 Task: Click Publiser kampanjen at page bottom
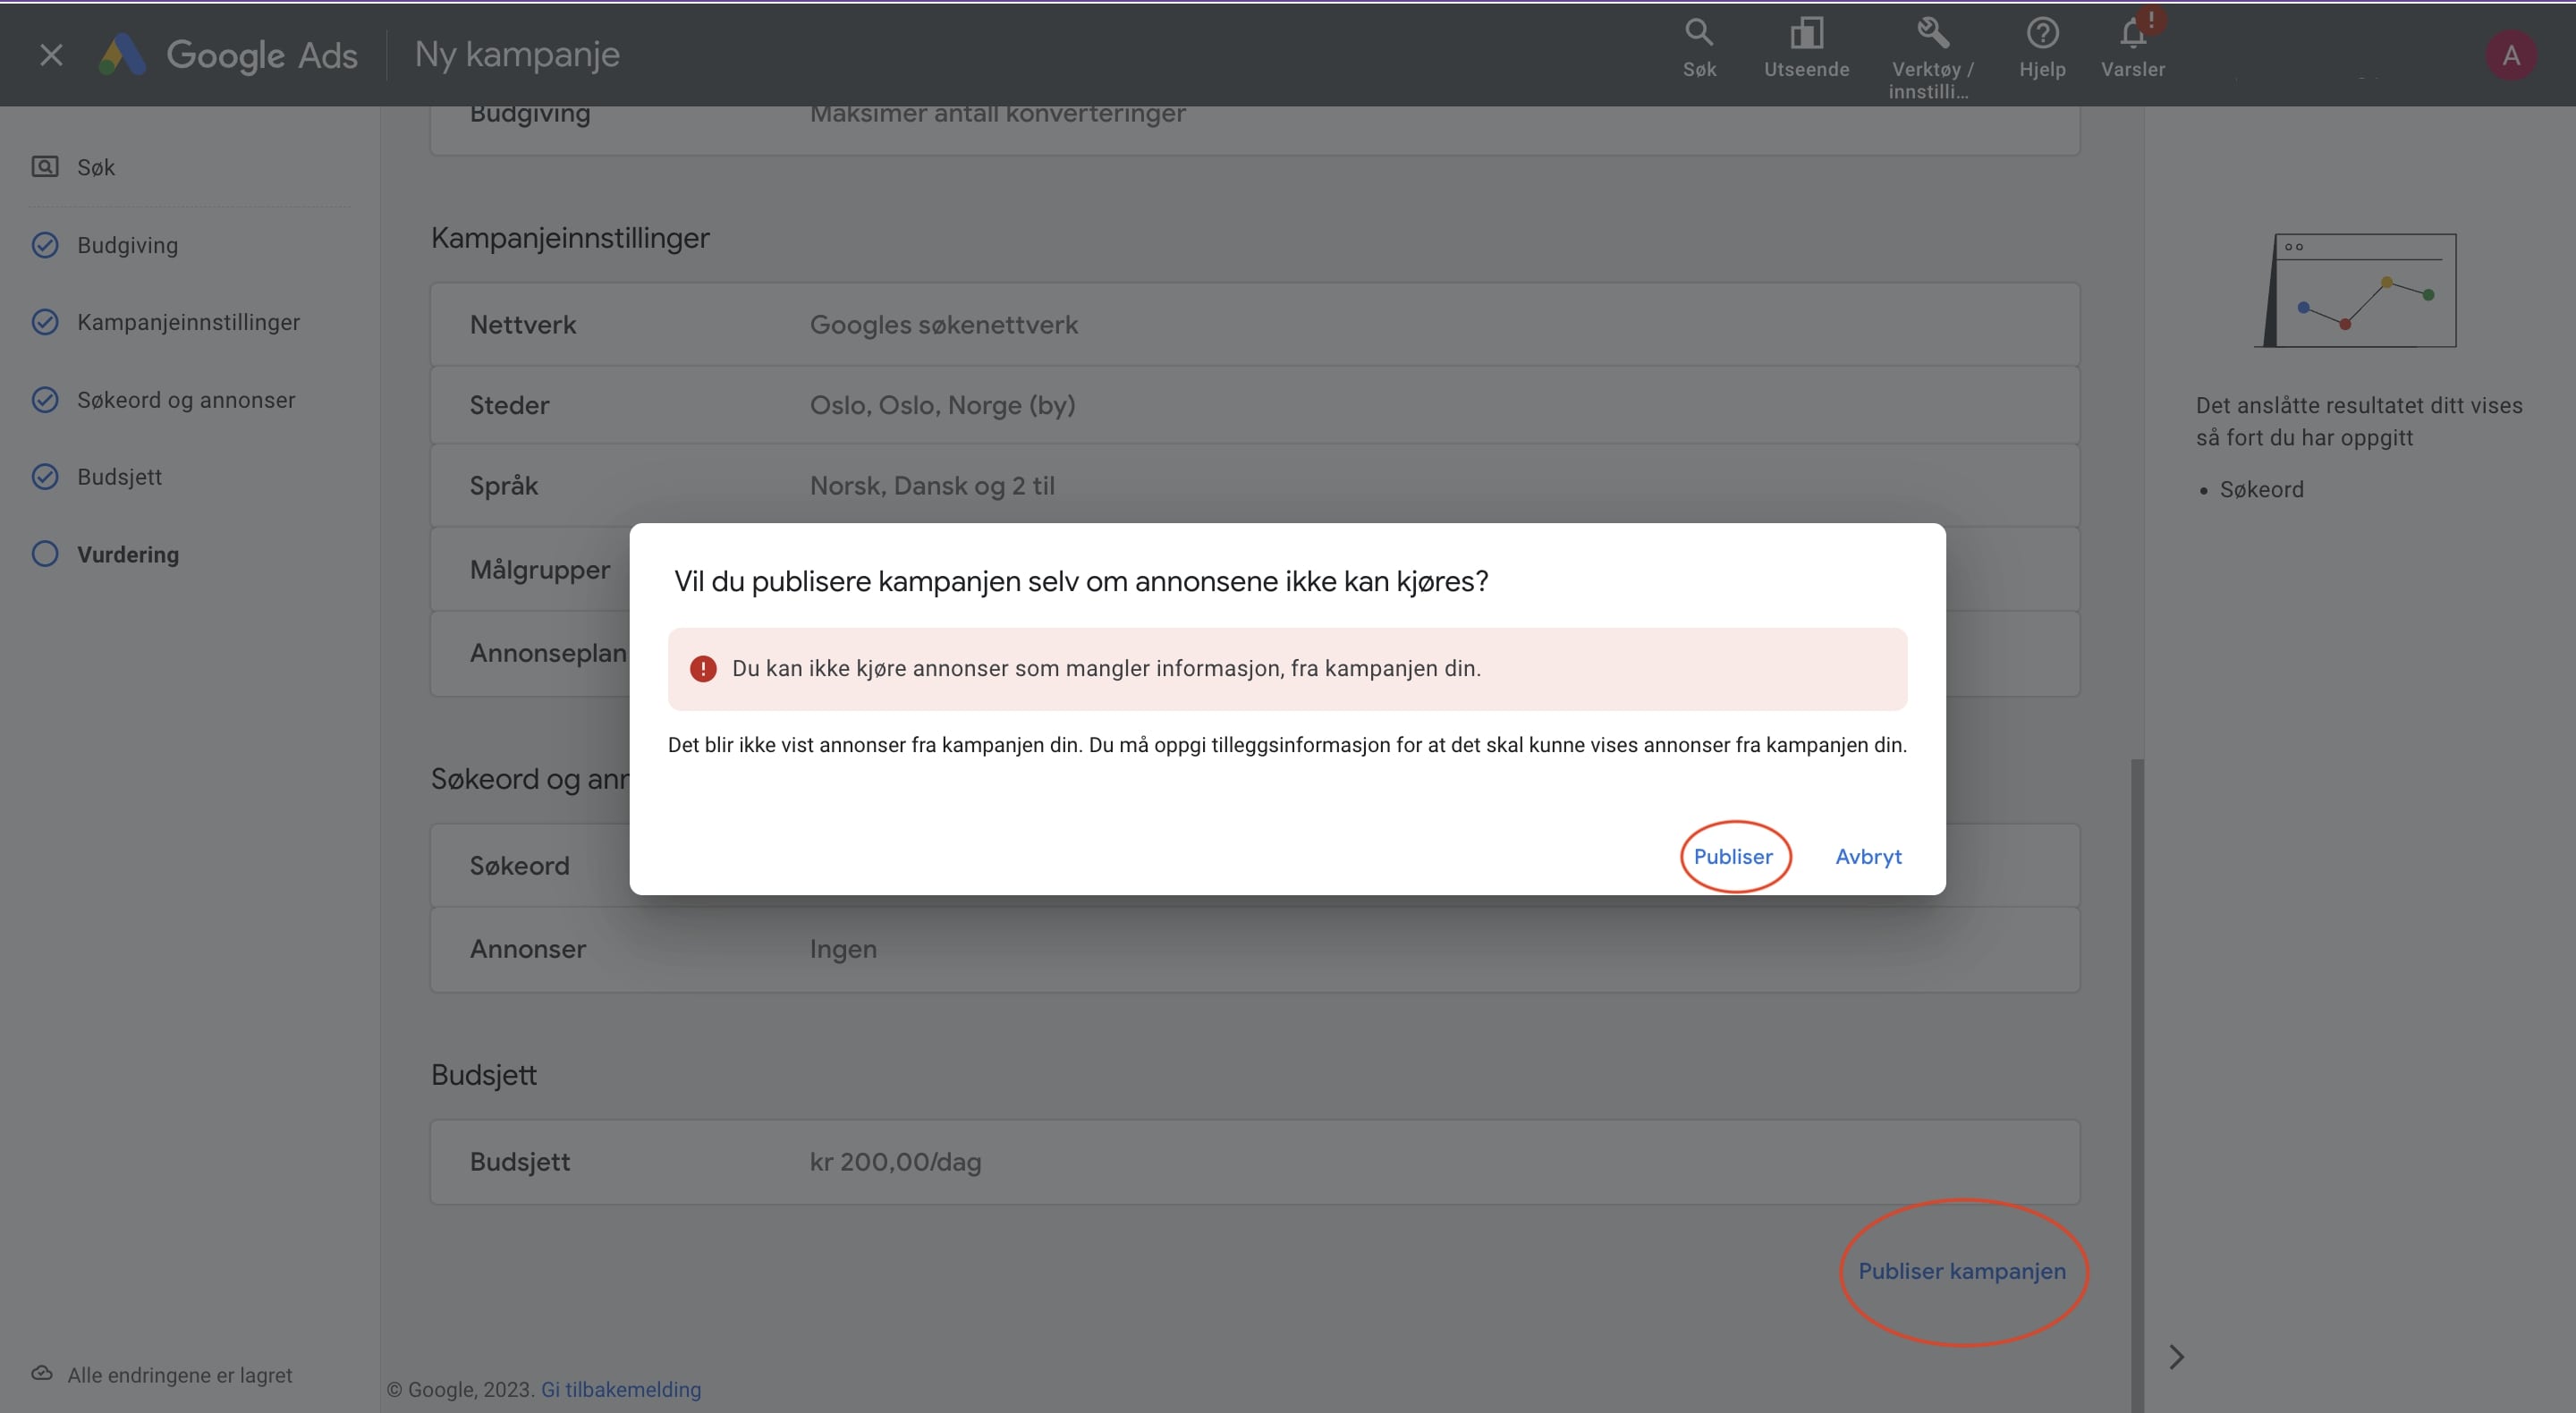pos(1961,1271)
